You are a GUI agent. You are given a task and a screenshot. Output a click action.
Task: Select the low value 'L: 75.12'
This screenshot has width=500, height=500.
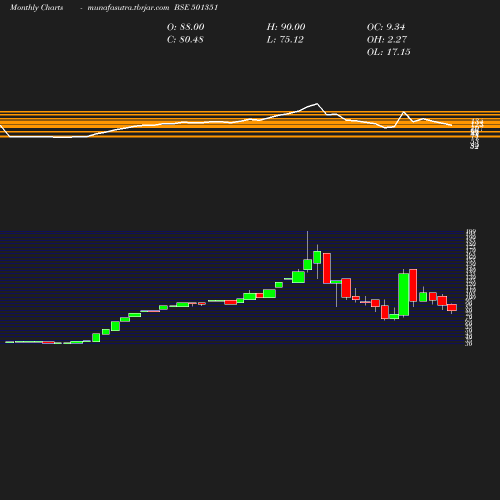(285, 39)
